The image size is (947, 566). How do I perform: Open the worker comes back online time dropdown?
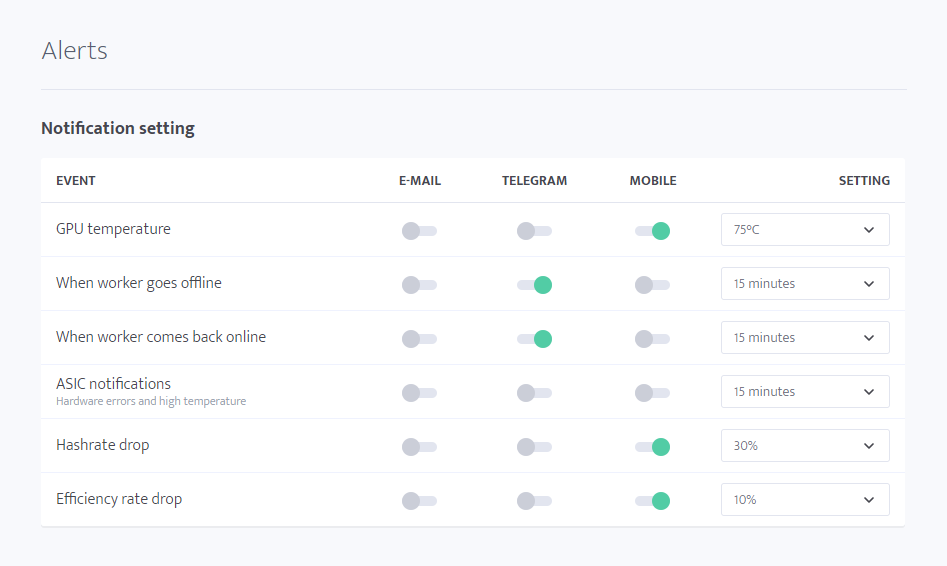coord(805,338)
